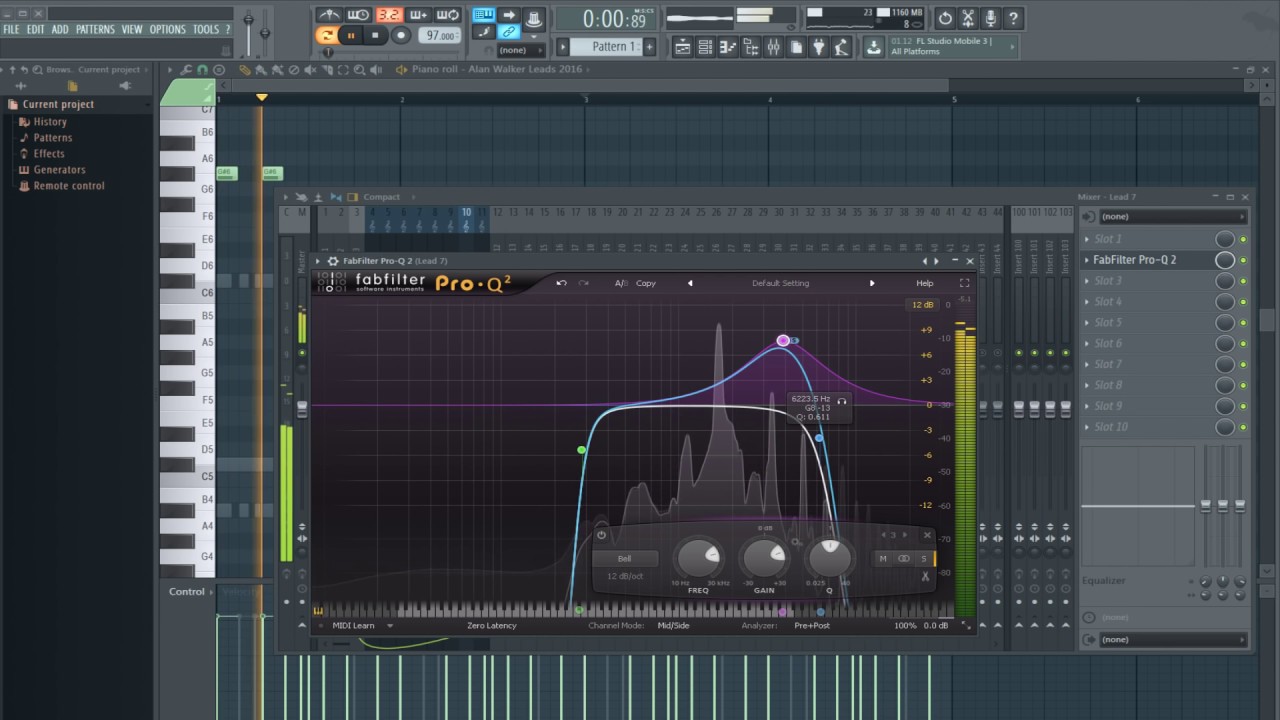
Task: Go to next preset arrow in Pro-Q 2
Action: coord(872,283)
